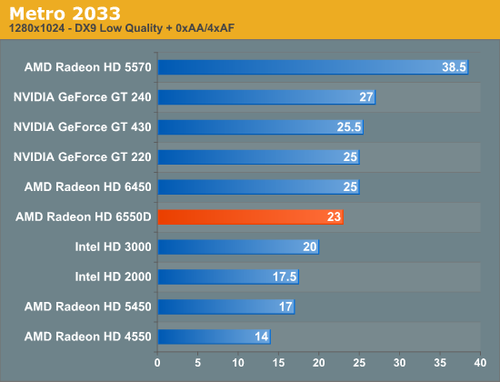Click the 27 value on GT 240 bar
Image resolution: width=500 pixels, height=382 pixels.
click(366, 97)
